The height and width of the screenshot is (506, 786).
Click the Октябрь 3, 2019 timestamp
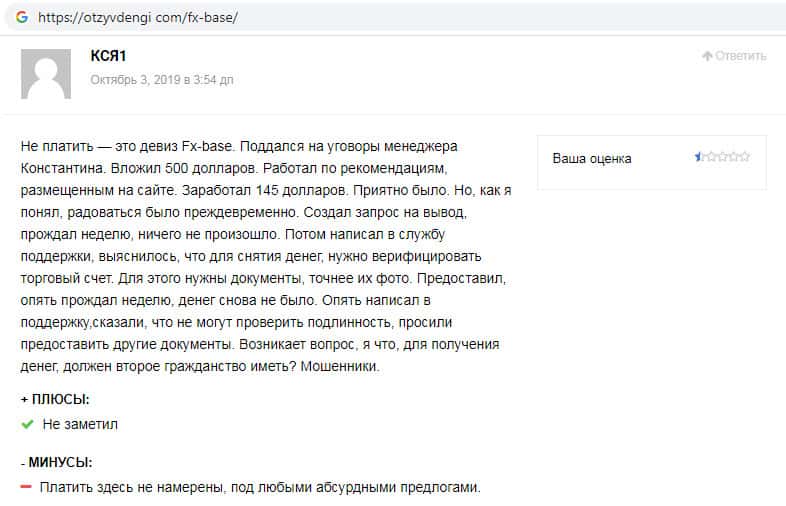tap(162, 80)
